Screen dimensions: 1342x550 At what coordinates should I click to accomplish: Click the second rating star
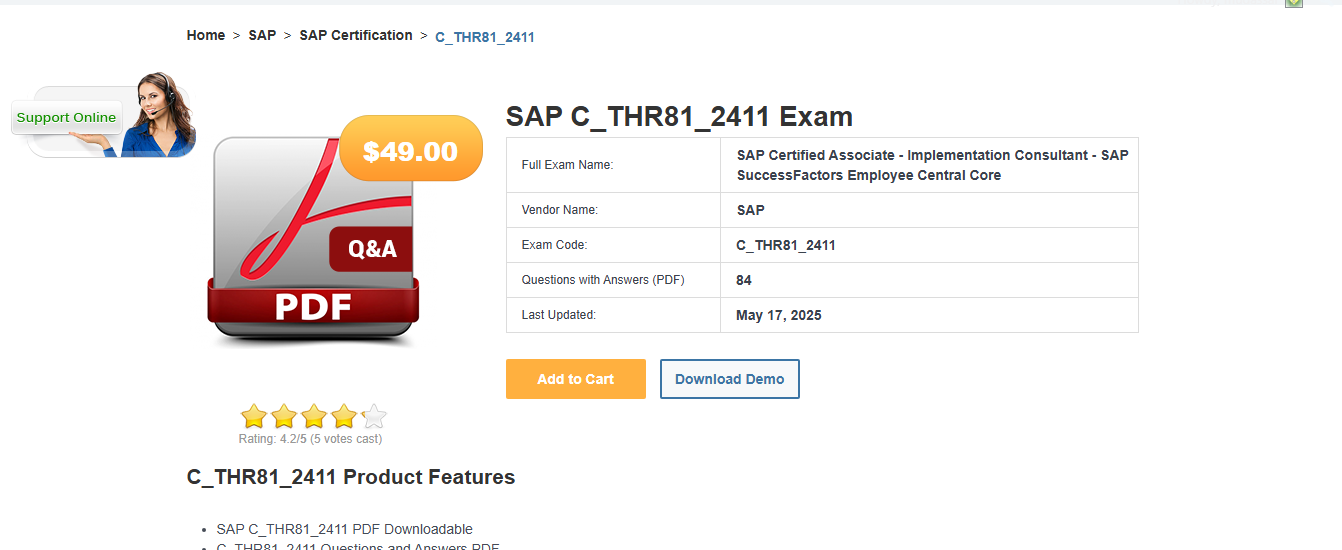tap(284, 416)
